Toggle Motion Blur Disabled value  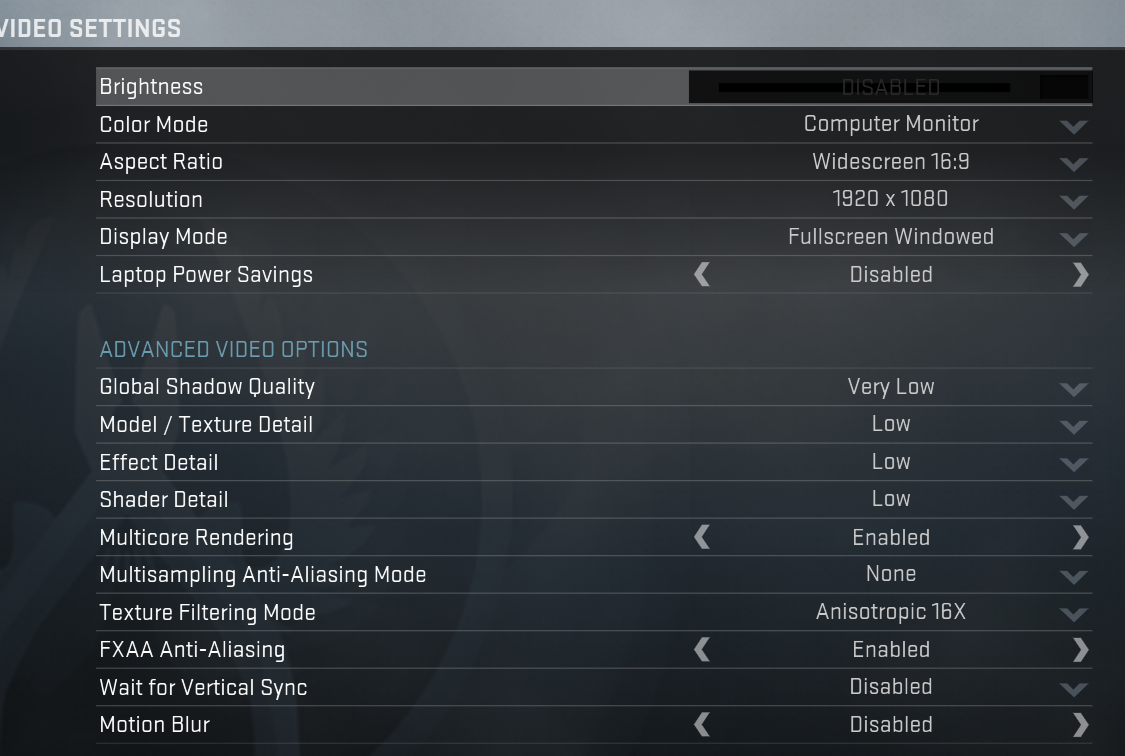(891, 725)
